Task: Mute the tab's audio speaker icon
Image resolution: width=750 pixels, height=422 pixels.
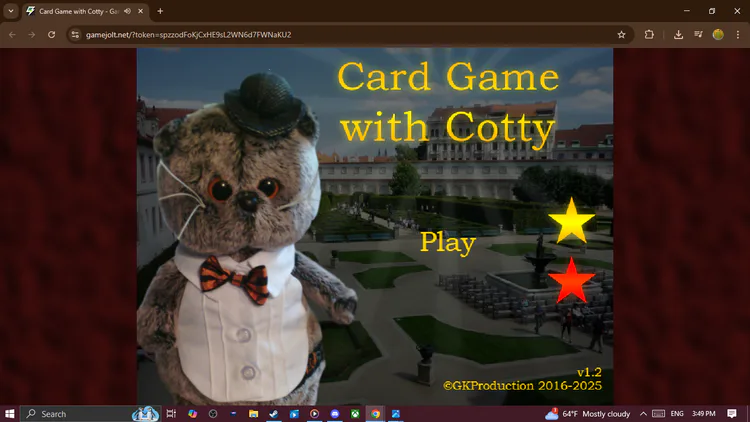Action: pyautogui.click(x=127, y=11)
